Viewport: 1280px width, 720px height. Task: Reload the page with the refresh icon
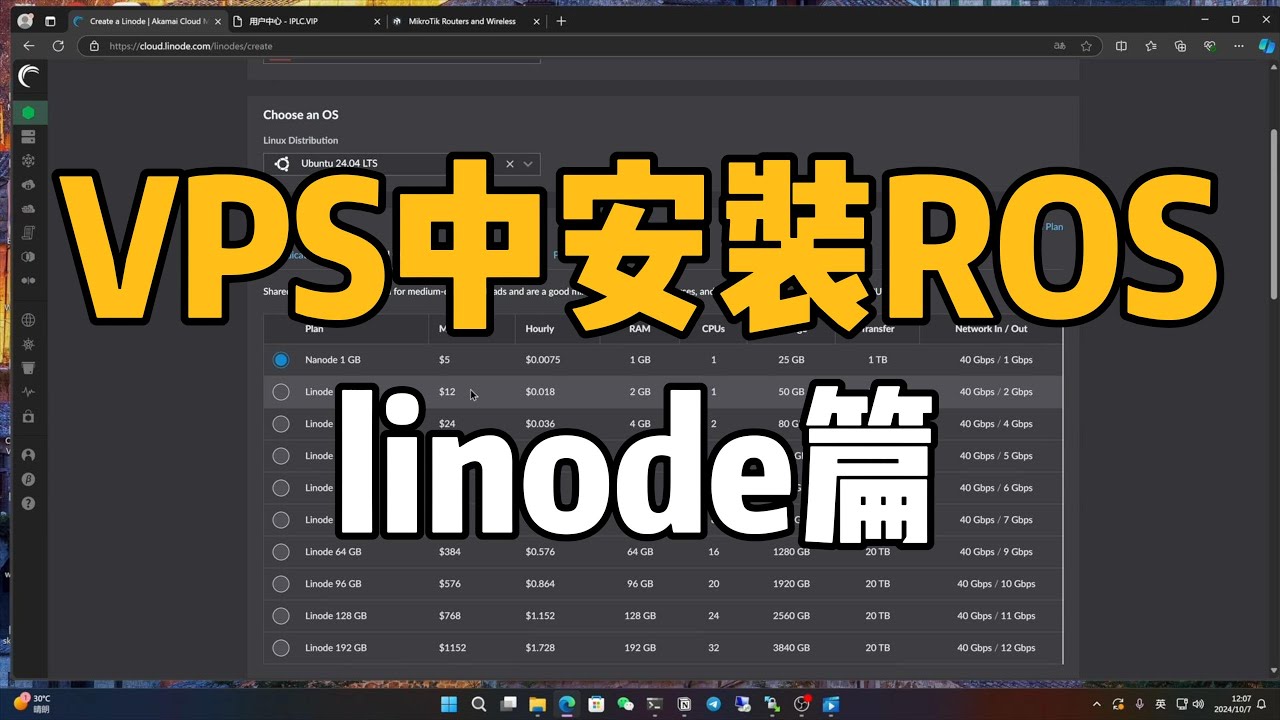click(58, 46)
